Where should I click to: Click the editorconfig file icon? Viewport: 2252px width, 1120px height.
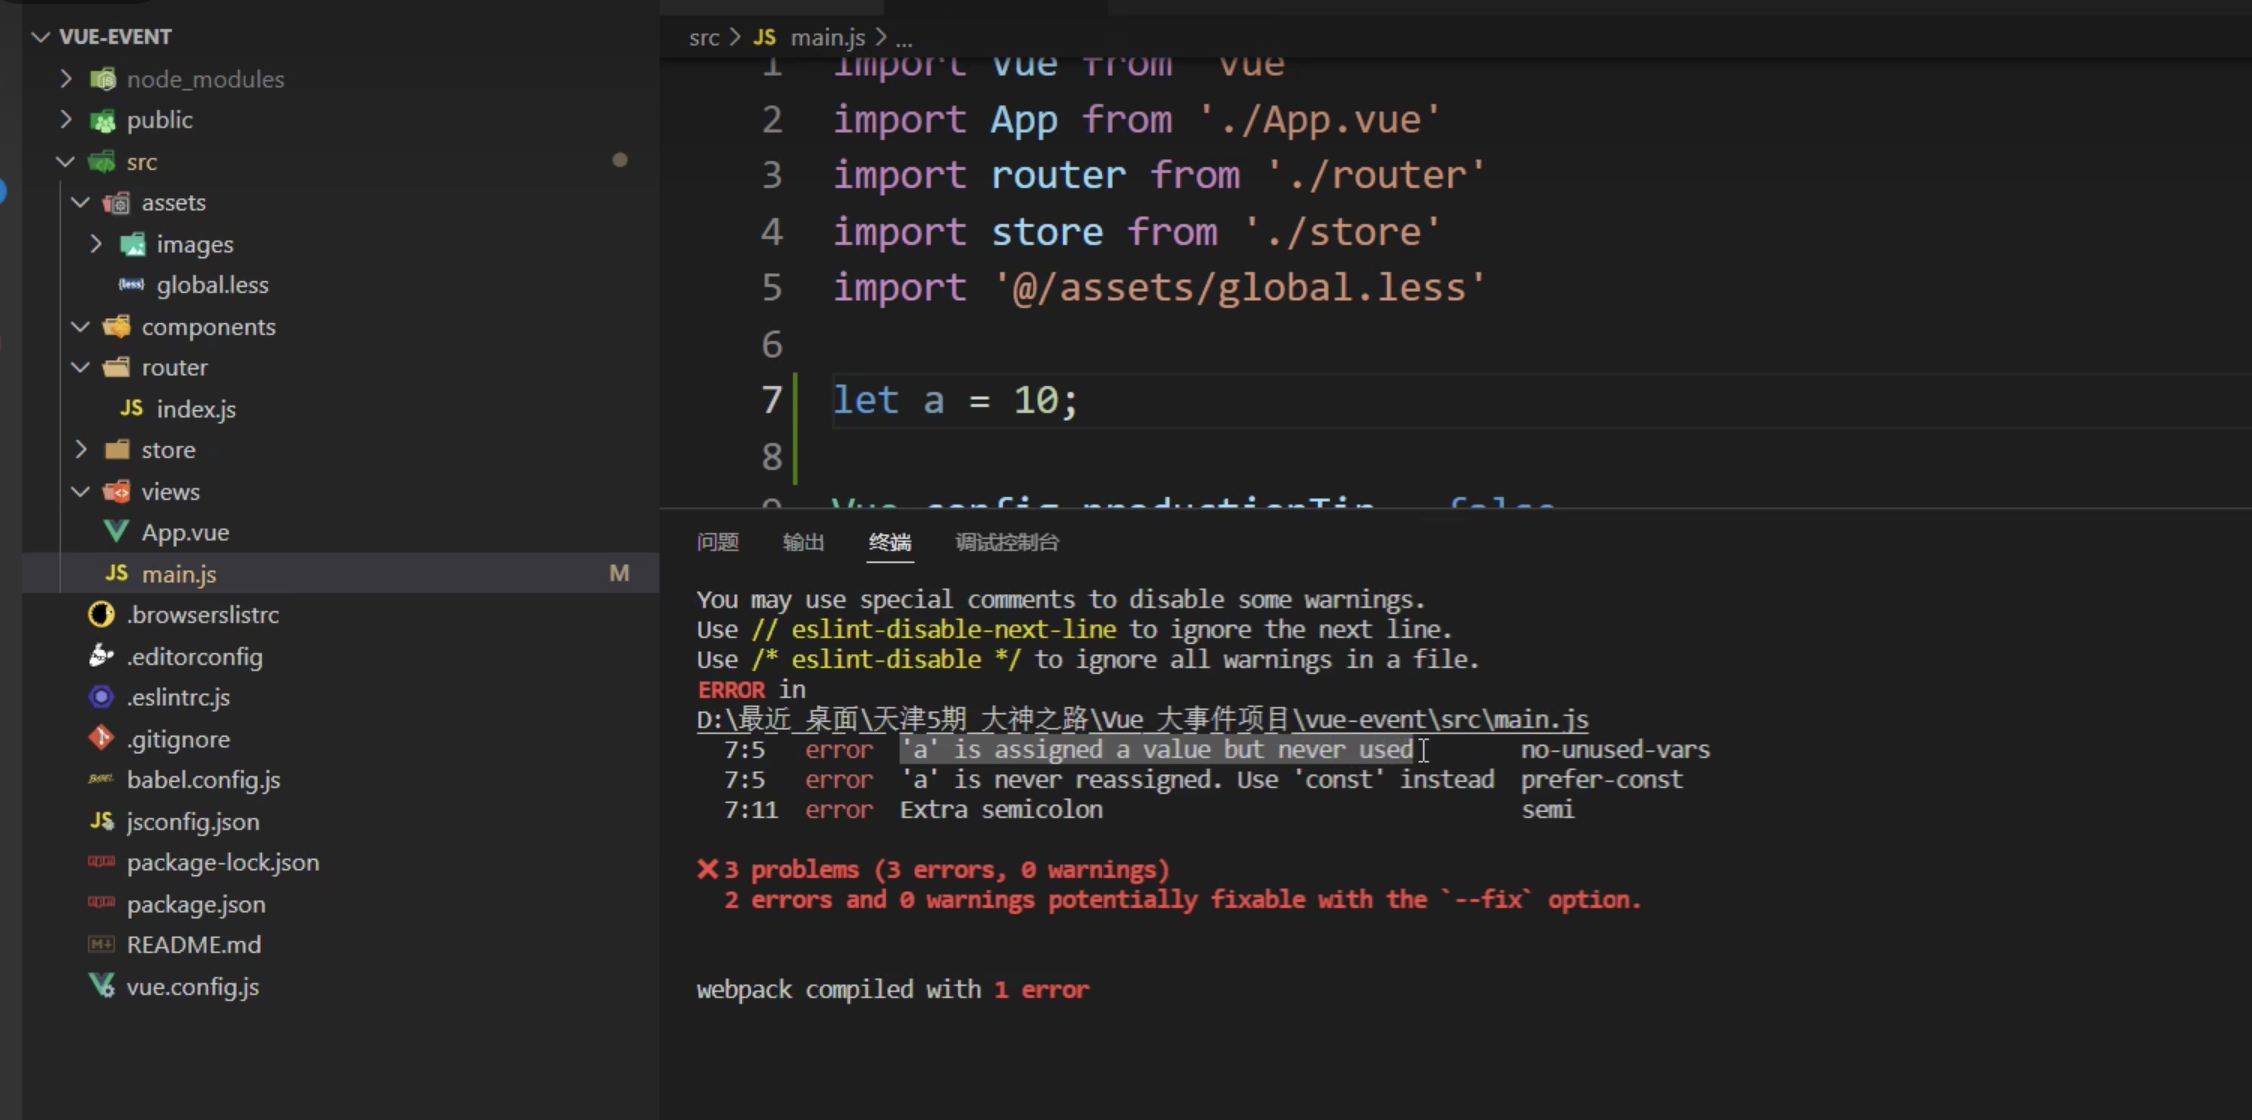point(101,656)
